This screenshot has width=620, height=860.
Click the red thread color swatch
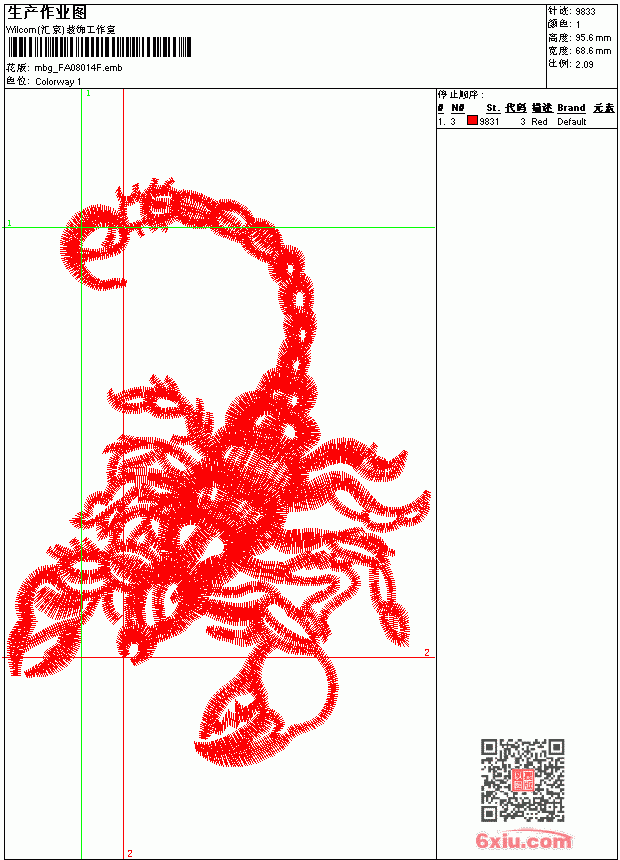(472, 121)
